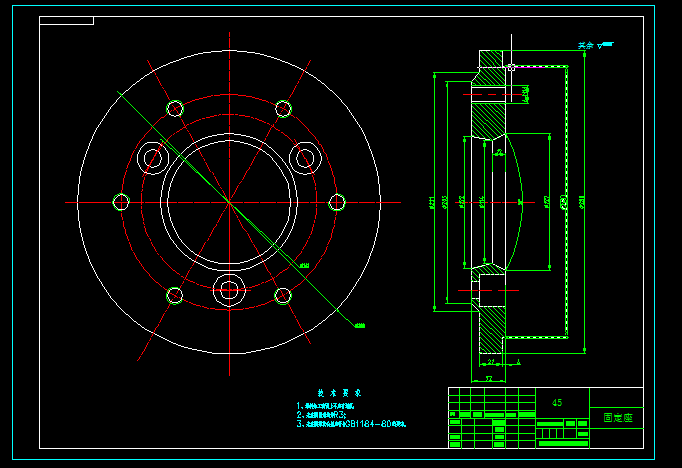Select the technical note line 2 with R3

(321, 415)
